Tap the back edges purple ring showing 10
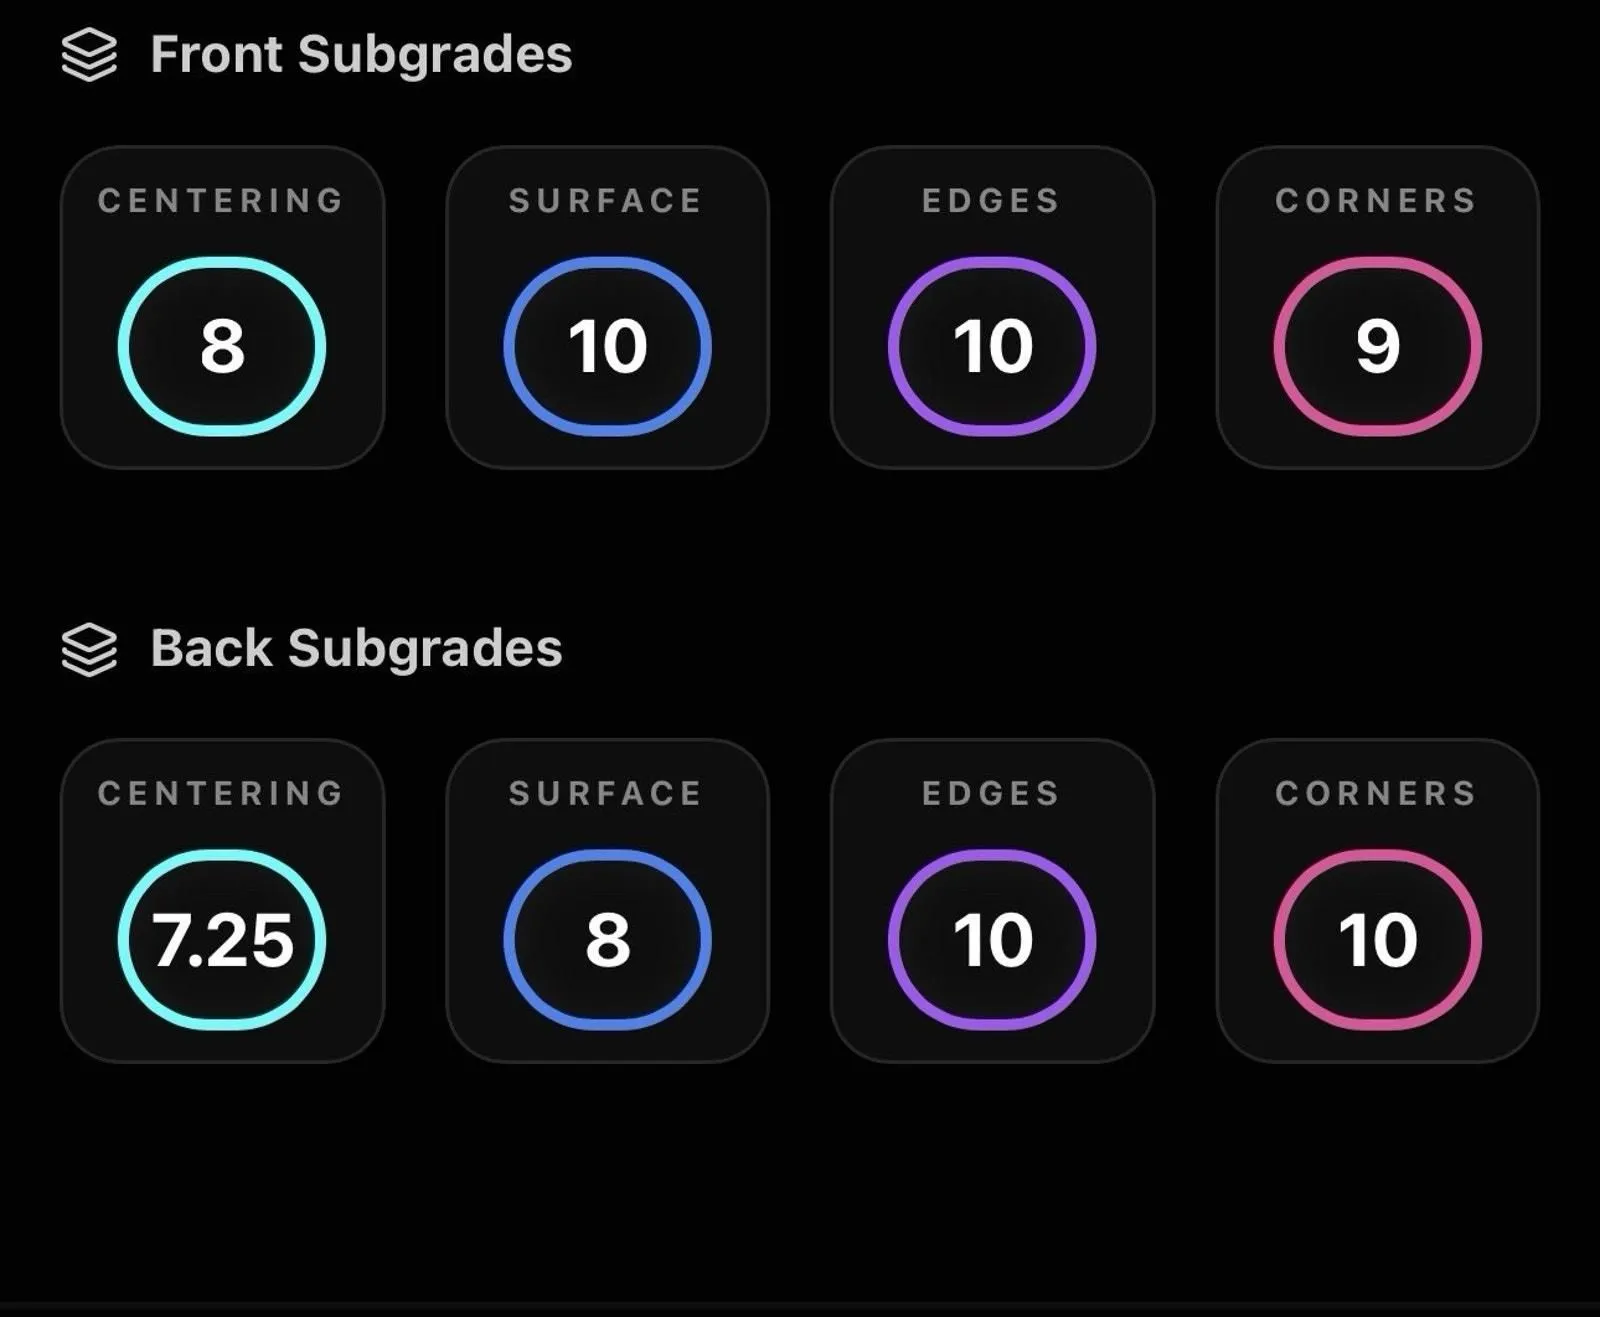1600x1317 pixels. coord(992,940)
